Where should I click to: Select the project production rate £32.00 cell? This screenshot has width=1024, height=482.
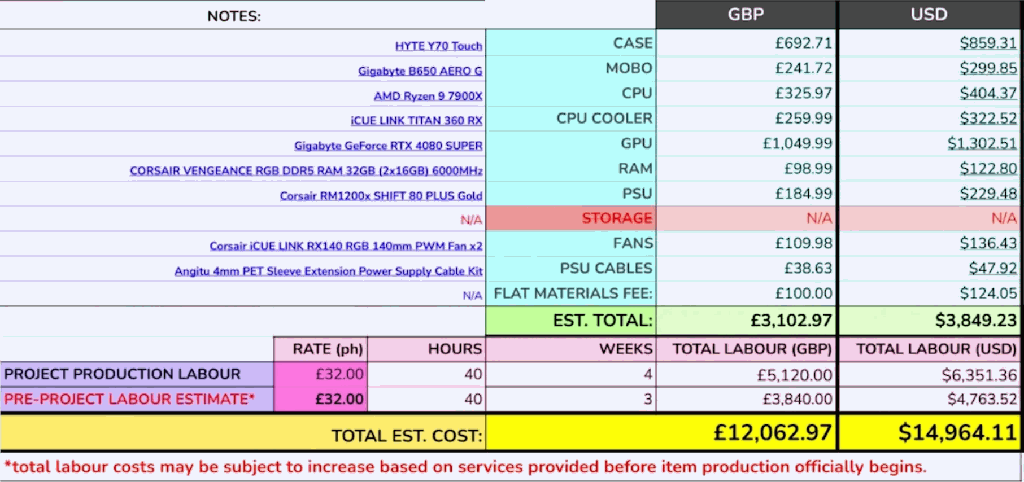320,374
